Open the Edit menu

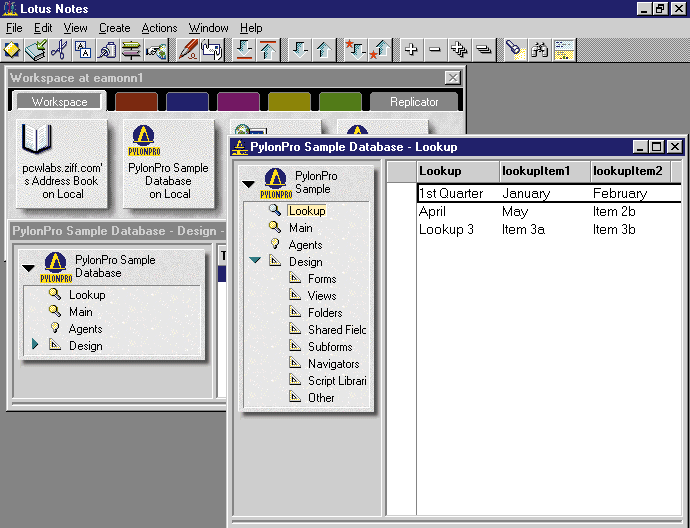point(43,28)
